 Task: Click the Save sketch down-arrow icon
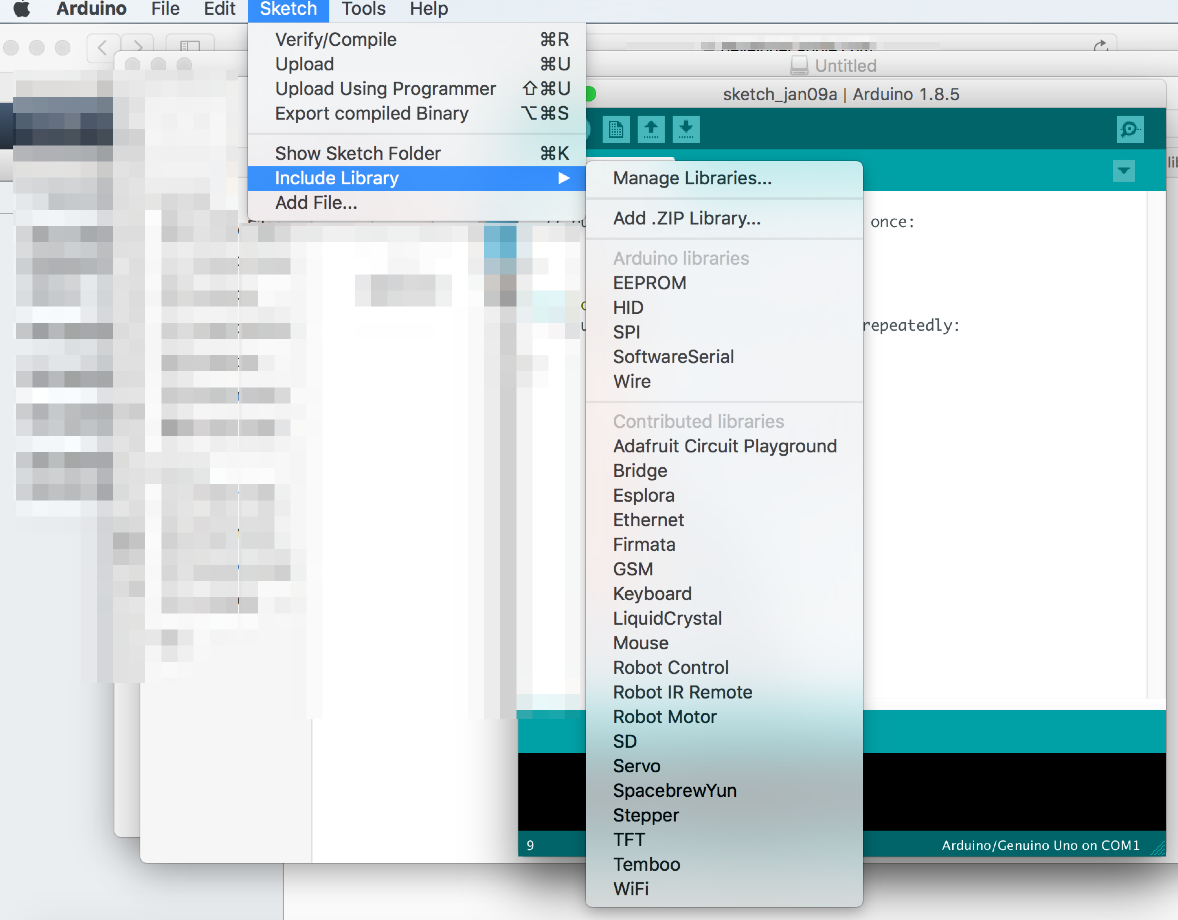pos(686,129)
